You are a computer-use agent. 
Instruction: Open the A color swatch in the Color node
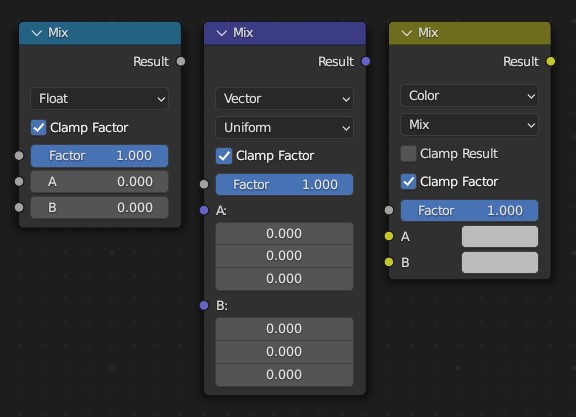[x=500, y=236]
